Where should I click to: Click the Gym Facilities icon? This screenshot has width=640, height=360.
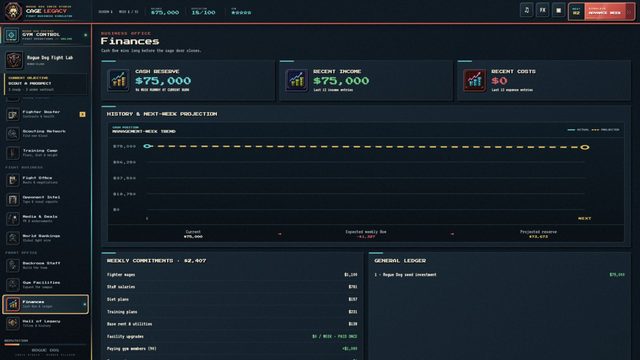(13, 284)
